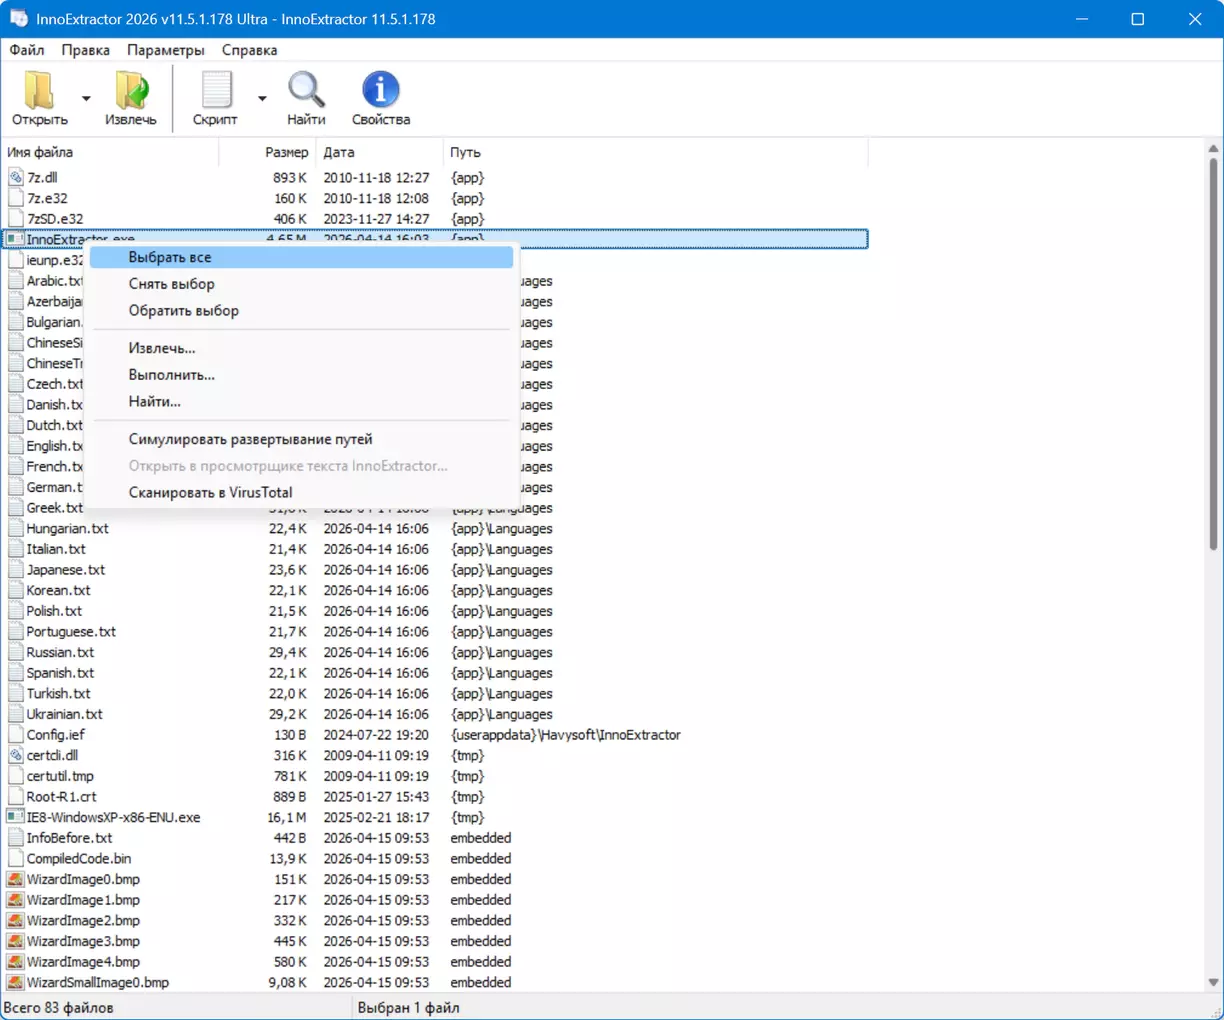Open the Скрипт script toolbar icon
Screen dimensions: 1224x1020
[215, 91]
